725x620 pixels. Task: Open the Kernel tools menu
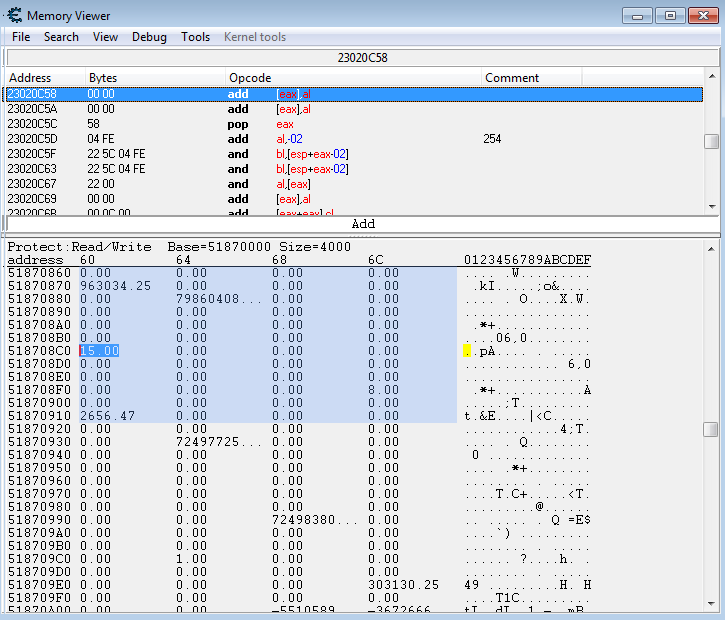pyautogui.click(x=254, y=37)
